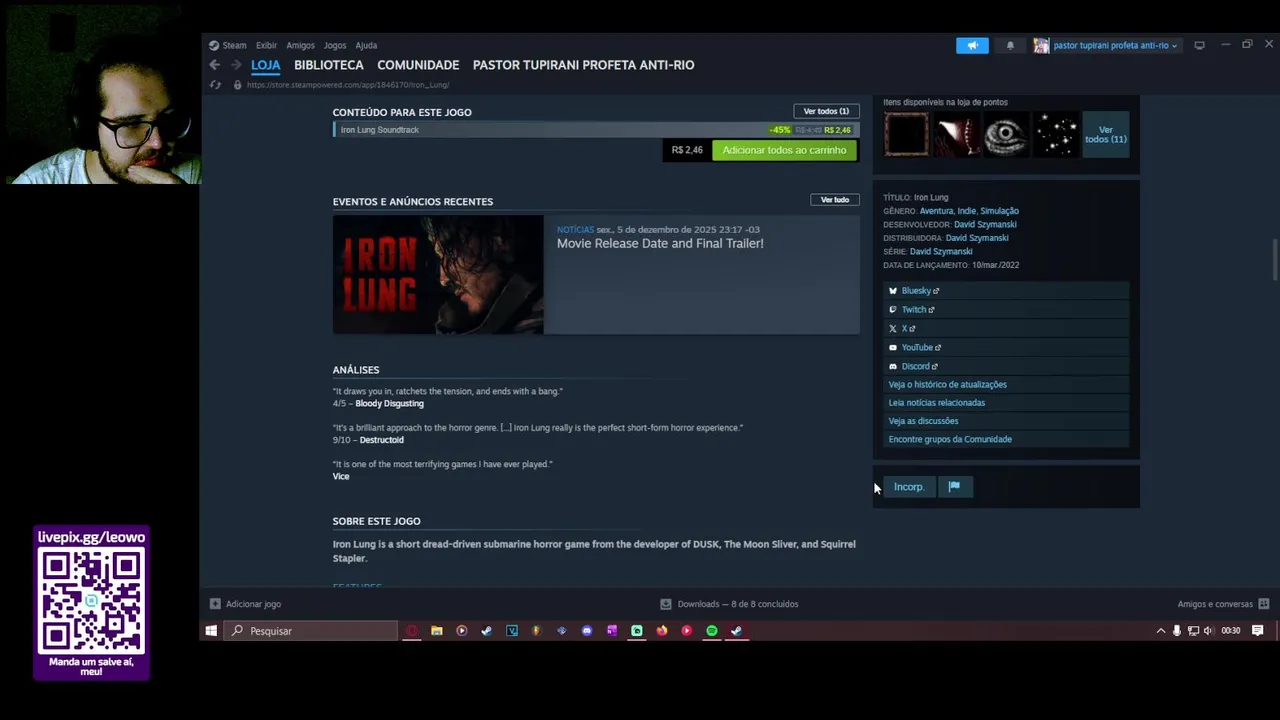Click the Simulação genre link

click(x=999, y=211)
